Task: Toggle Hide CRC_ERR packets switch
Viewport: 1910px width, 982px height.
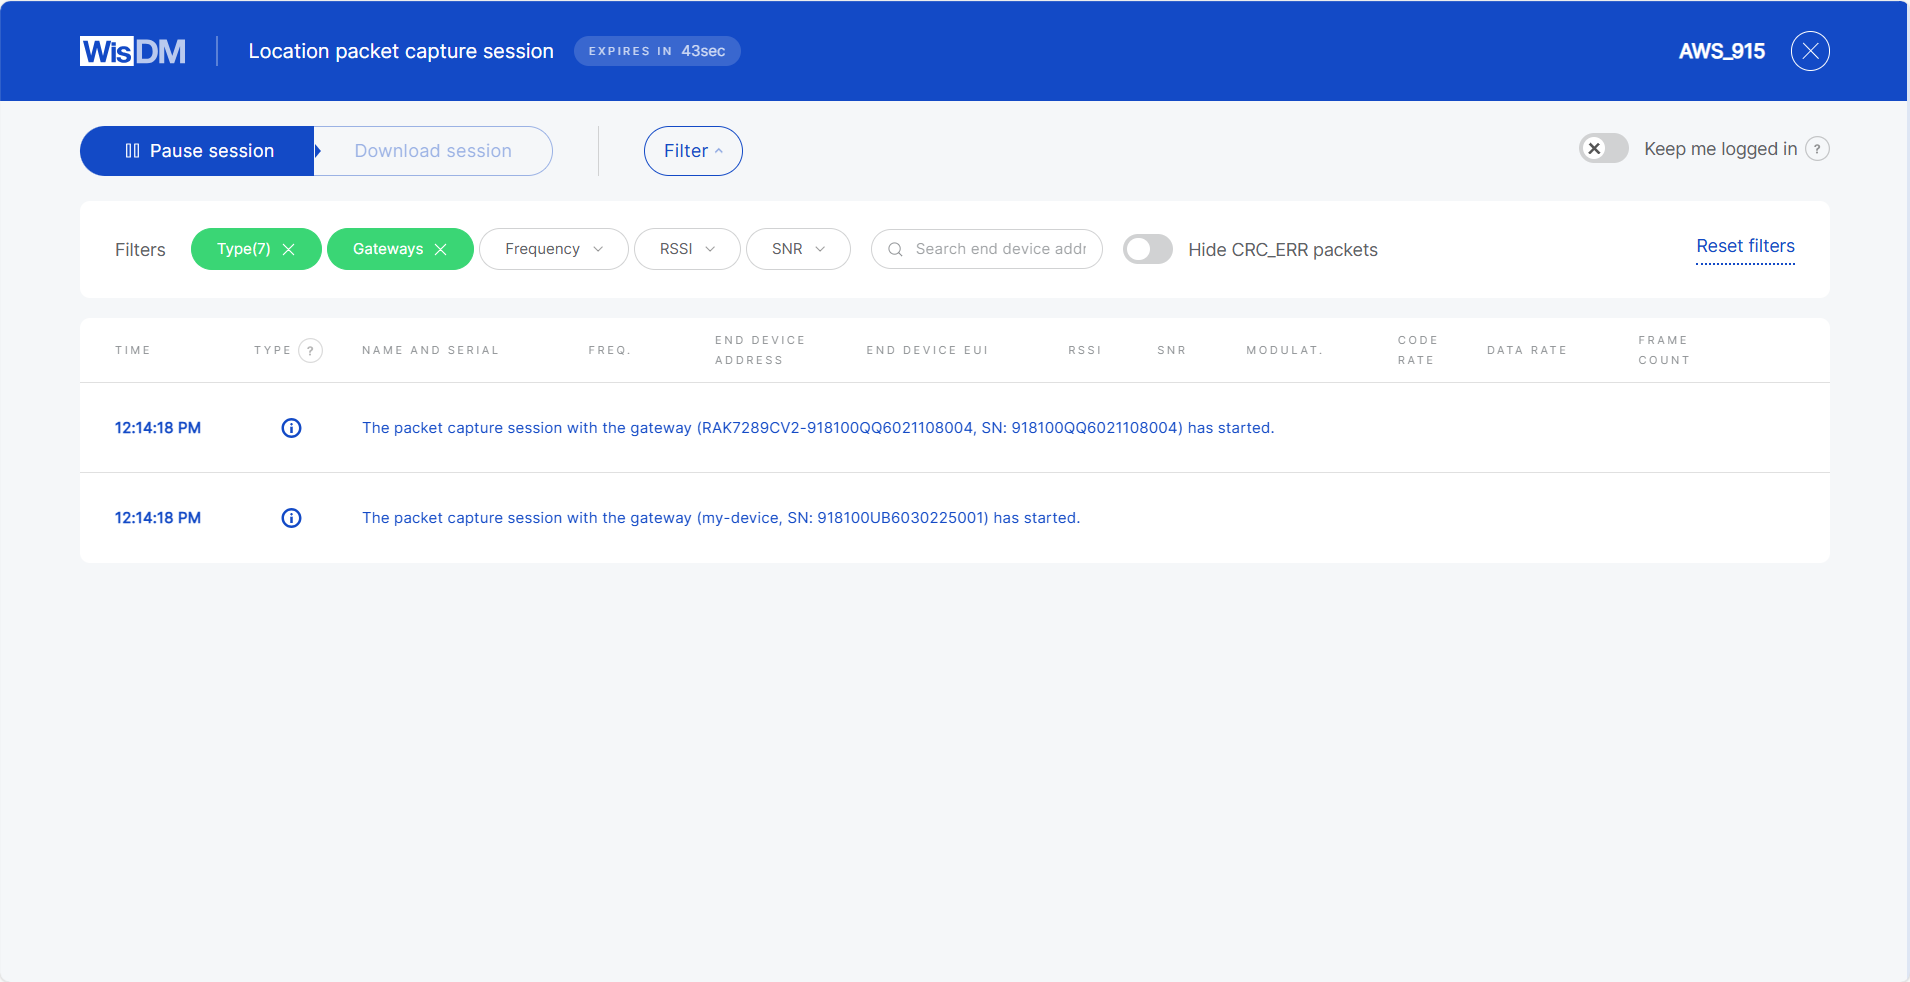Action: 1147,250
